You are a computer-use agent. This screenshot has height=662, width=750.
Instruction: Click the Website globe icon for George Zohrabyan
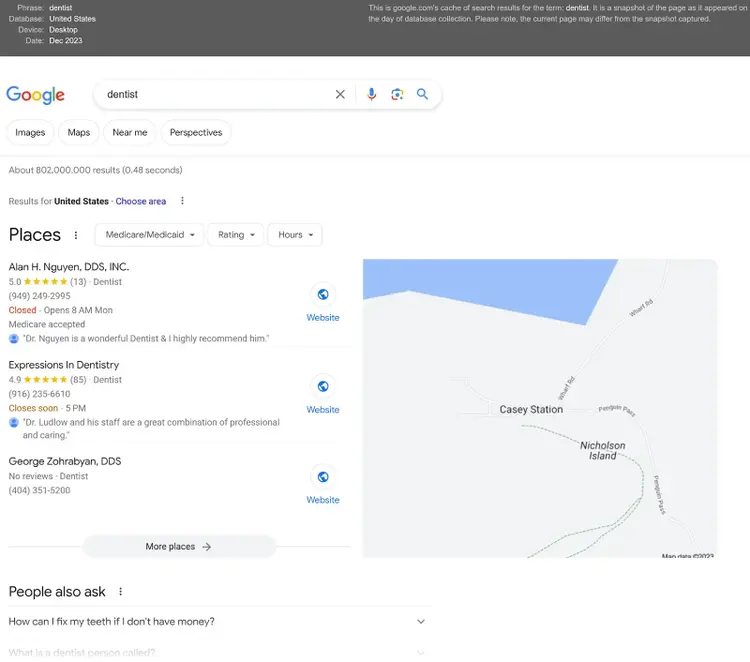tap(323, 477)
